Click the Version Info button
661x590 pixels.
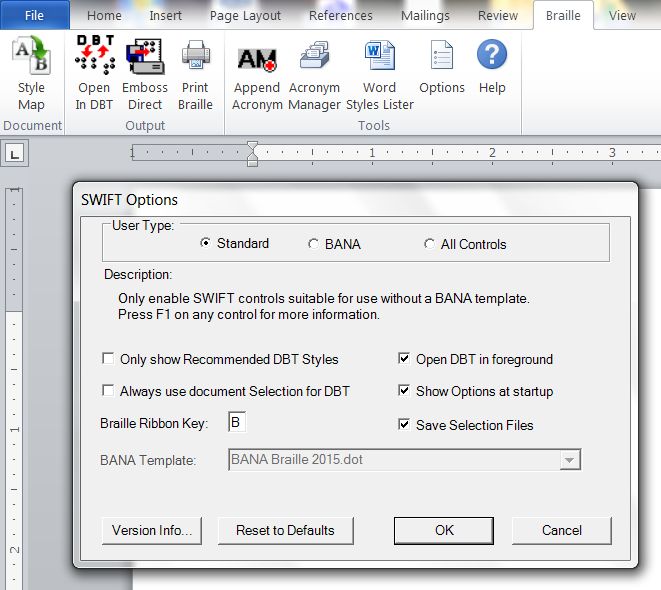pyautogui.click(x=152, y=531)
